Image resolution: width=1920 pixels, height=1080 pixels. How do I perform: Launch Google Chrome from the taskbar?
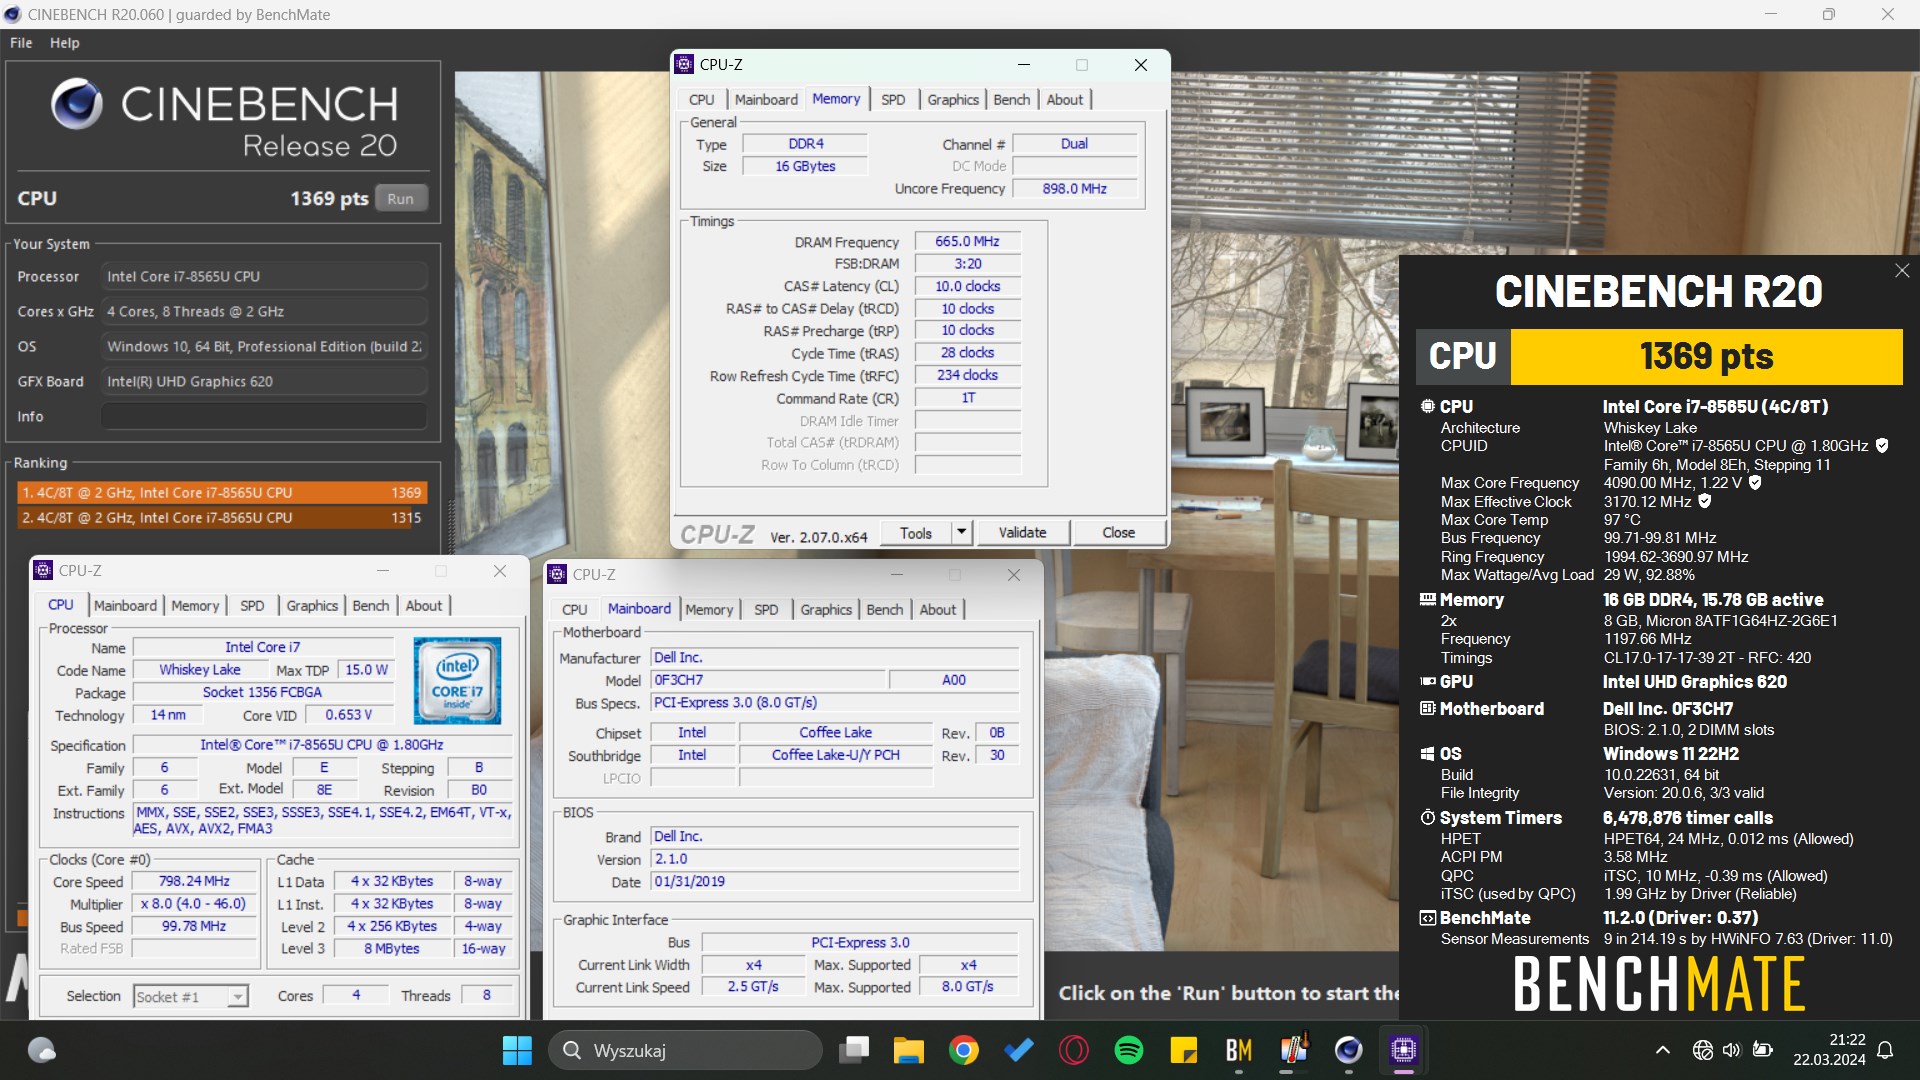point(964,1050)
